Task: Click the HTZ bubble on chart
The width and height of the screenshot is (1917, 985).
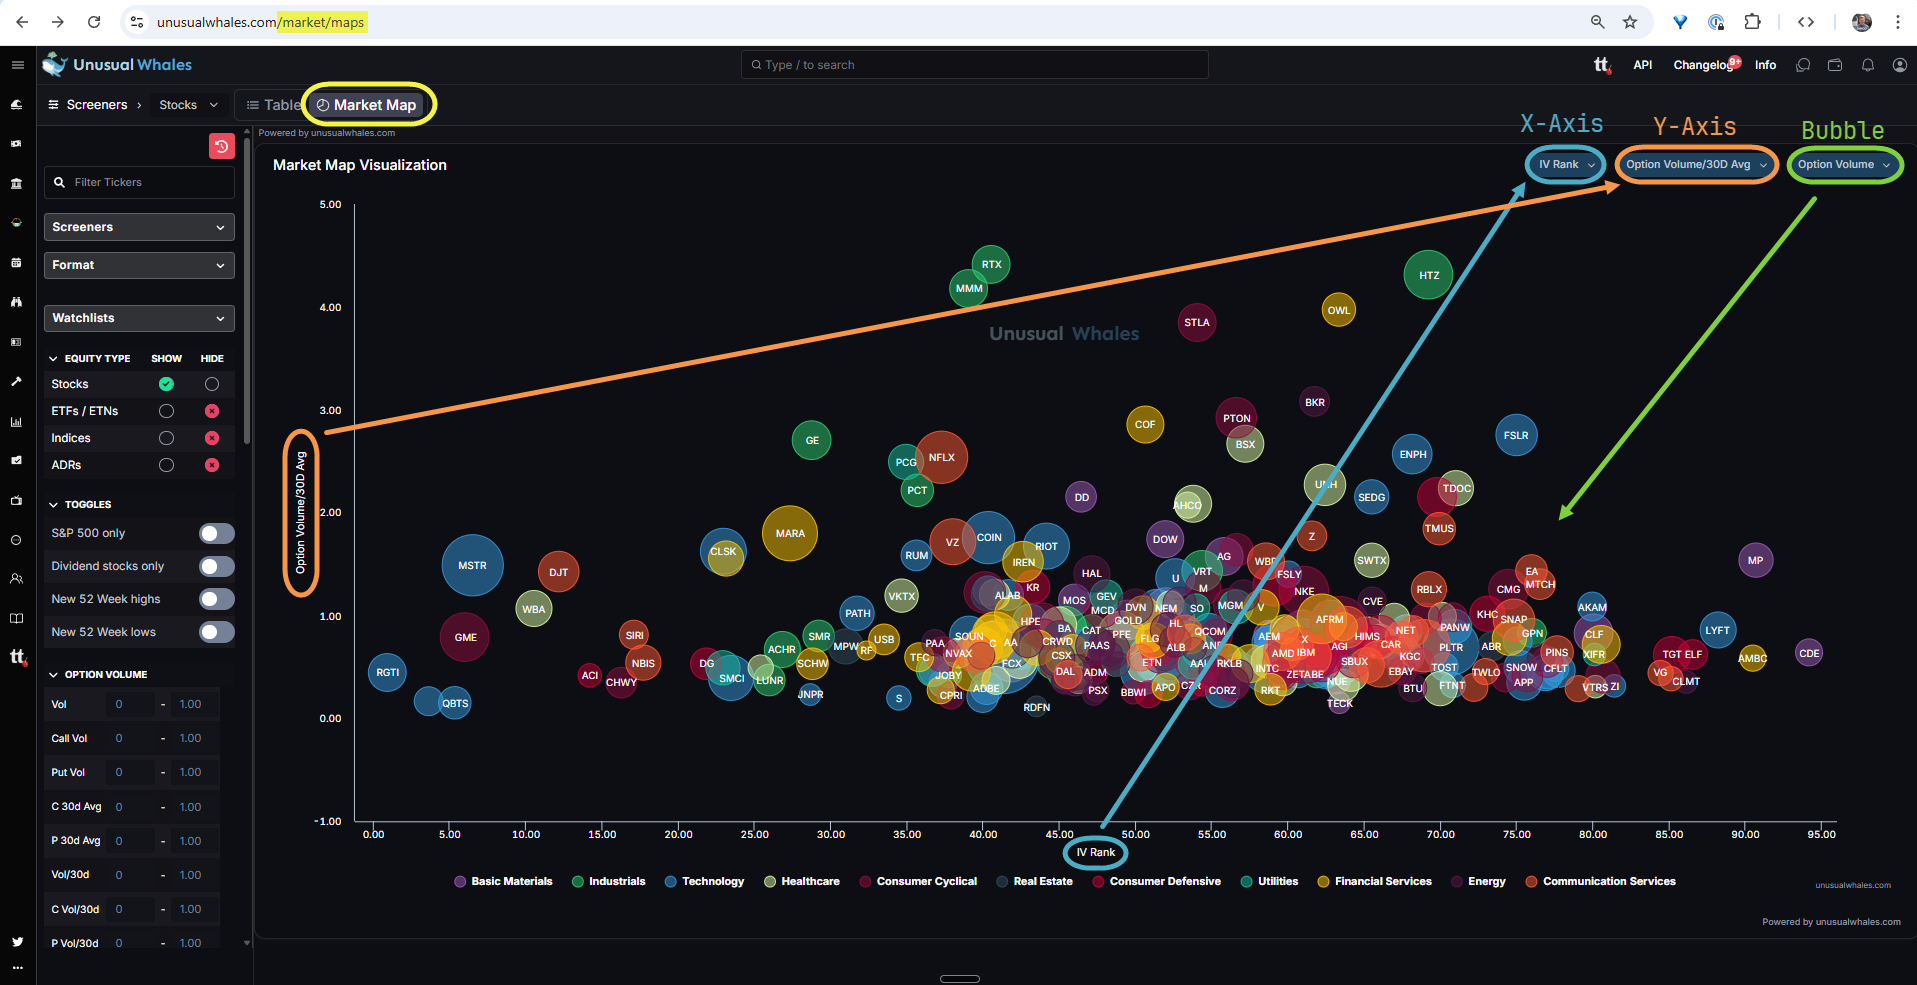Action: click(x=1428, y=275)
